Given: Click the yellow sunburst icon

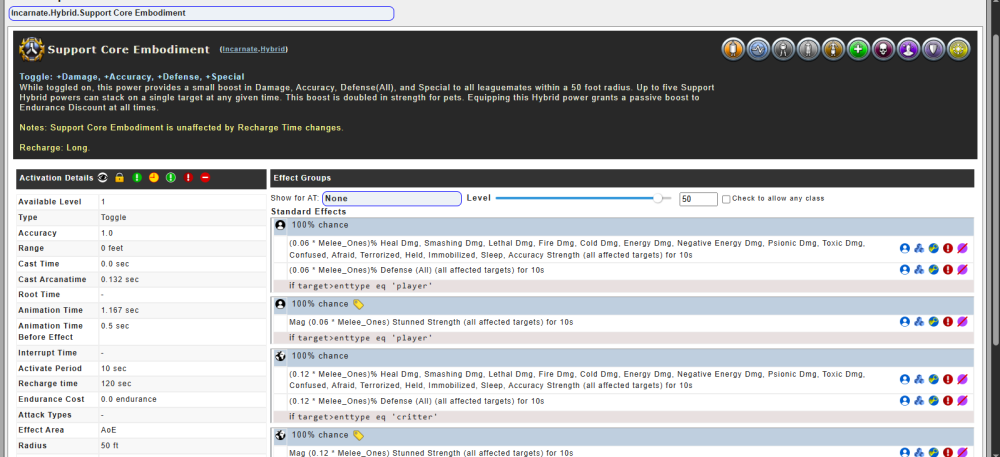Looking at the screenshot, I should pyautogui.click(x=959, y=48).
